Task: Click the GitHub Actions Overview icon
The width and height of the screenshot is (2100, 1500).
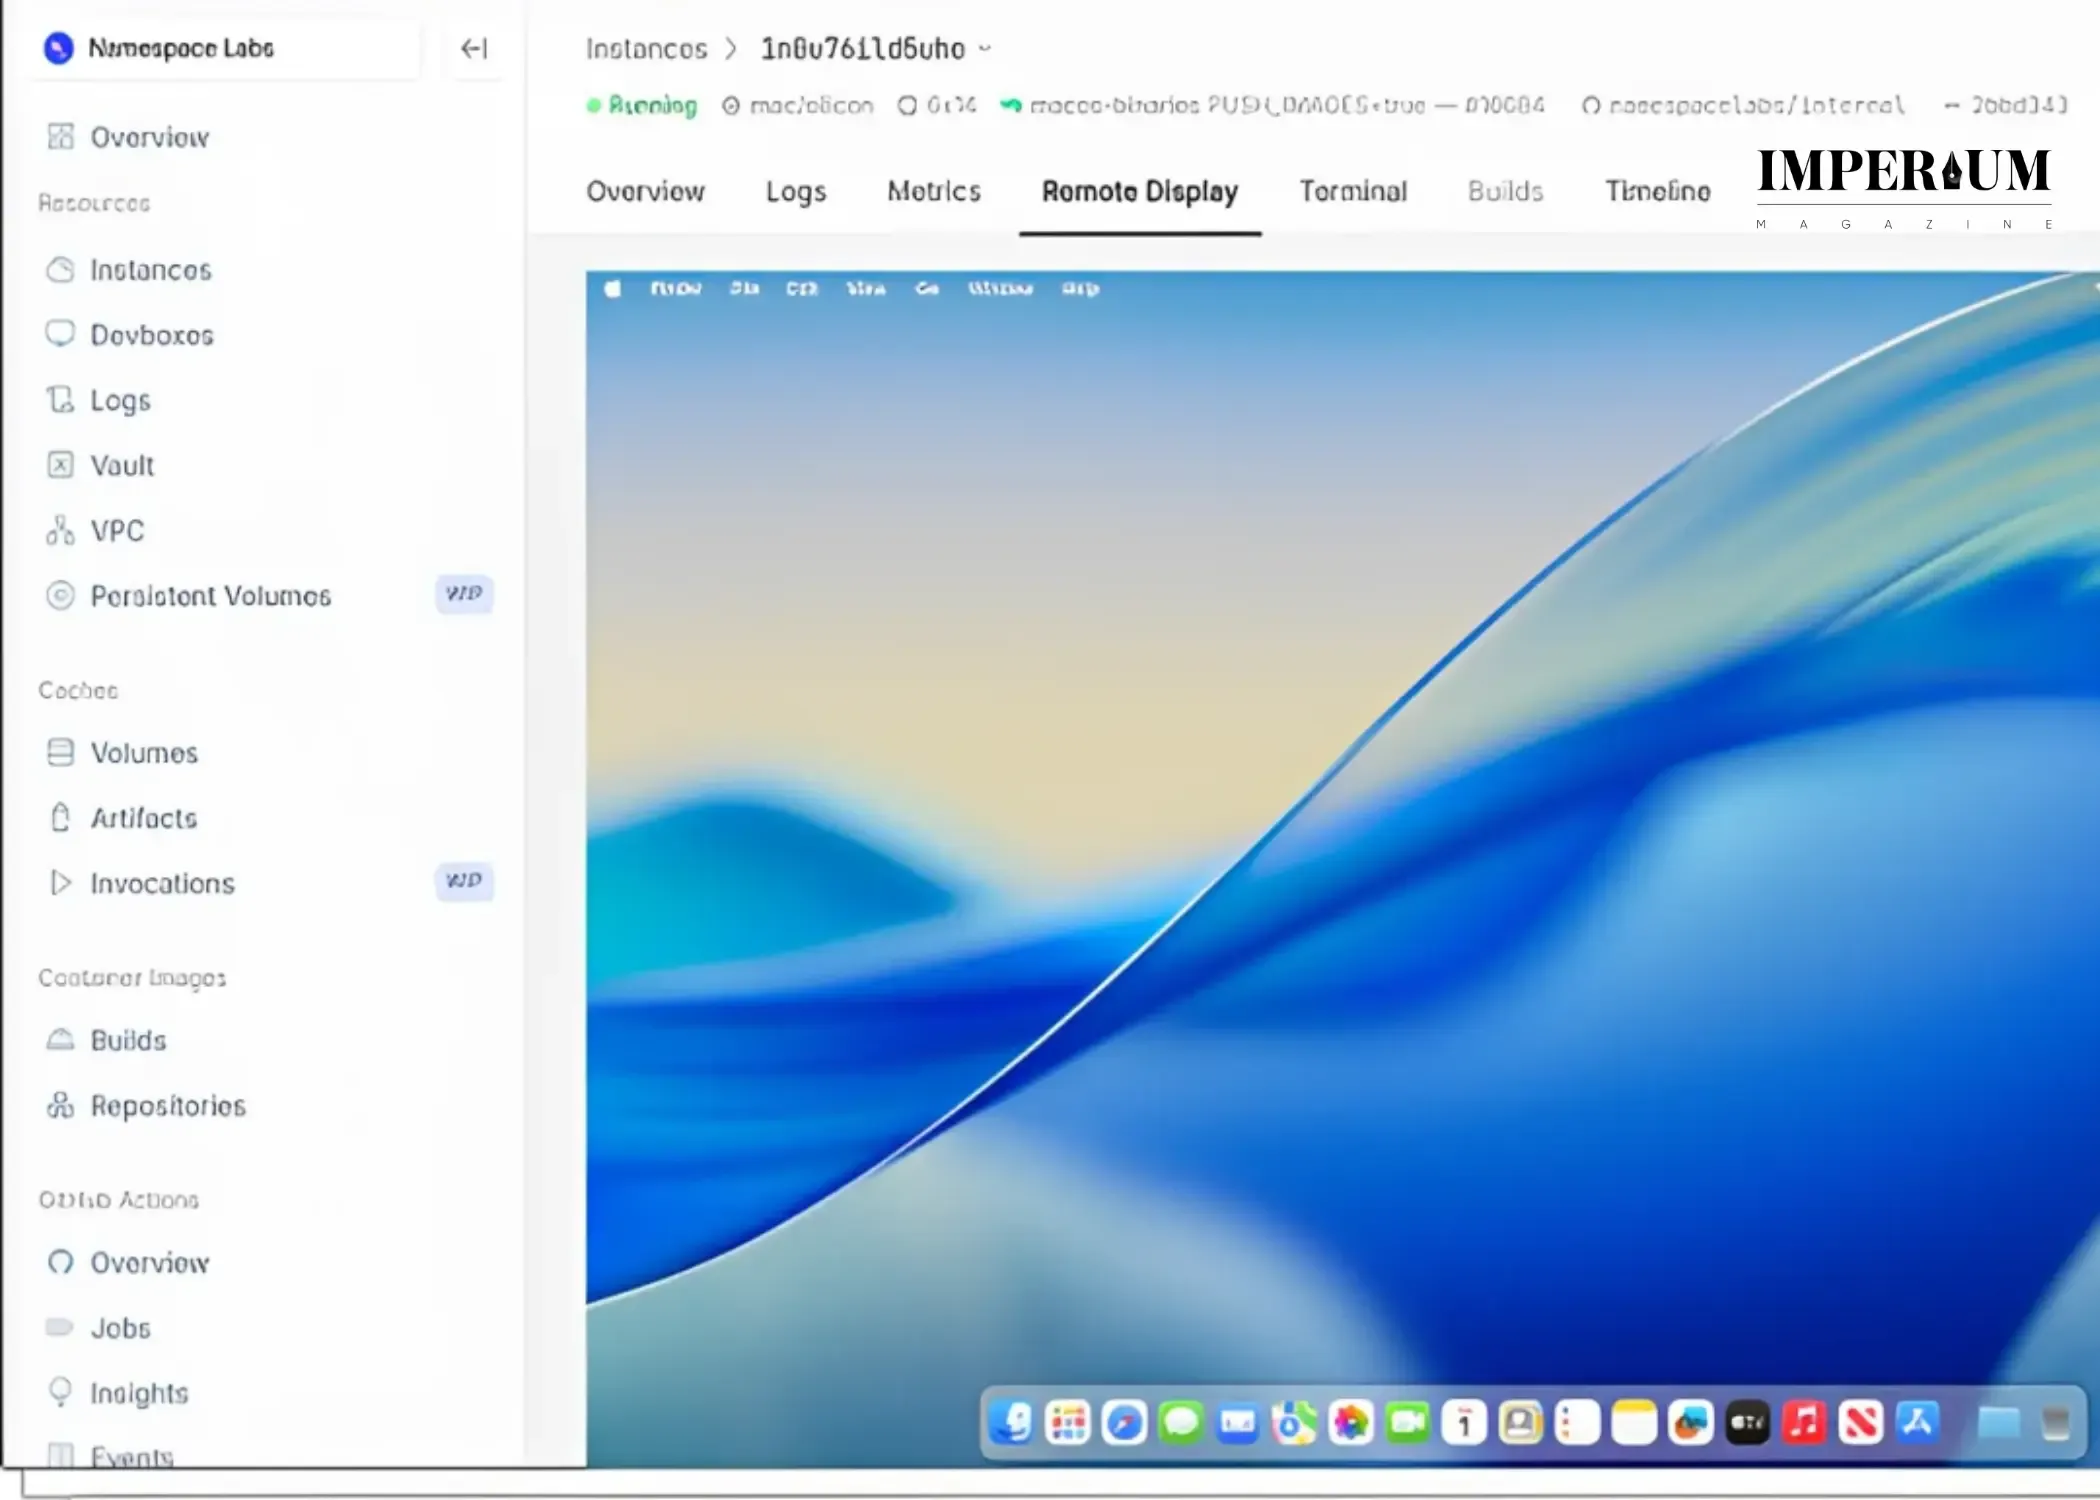Action: [x=60, y=1262]
